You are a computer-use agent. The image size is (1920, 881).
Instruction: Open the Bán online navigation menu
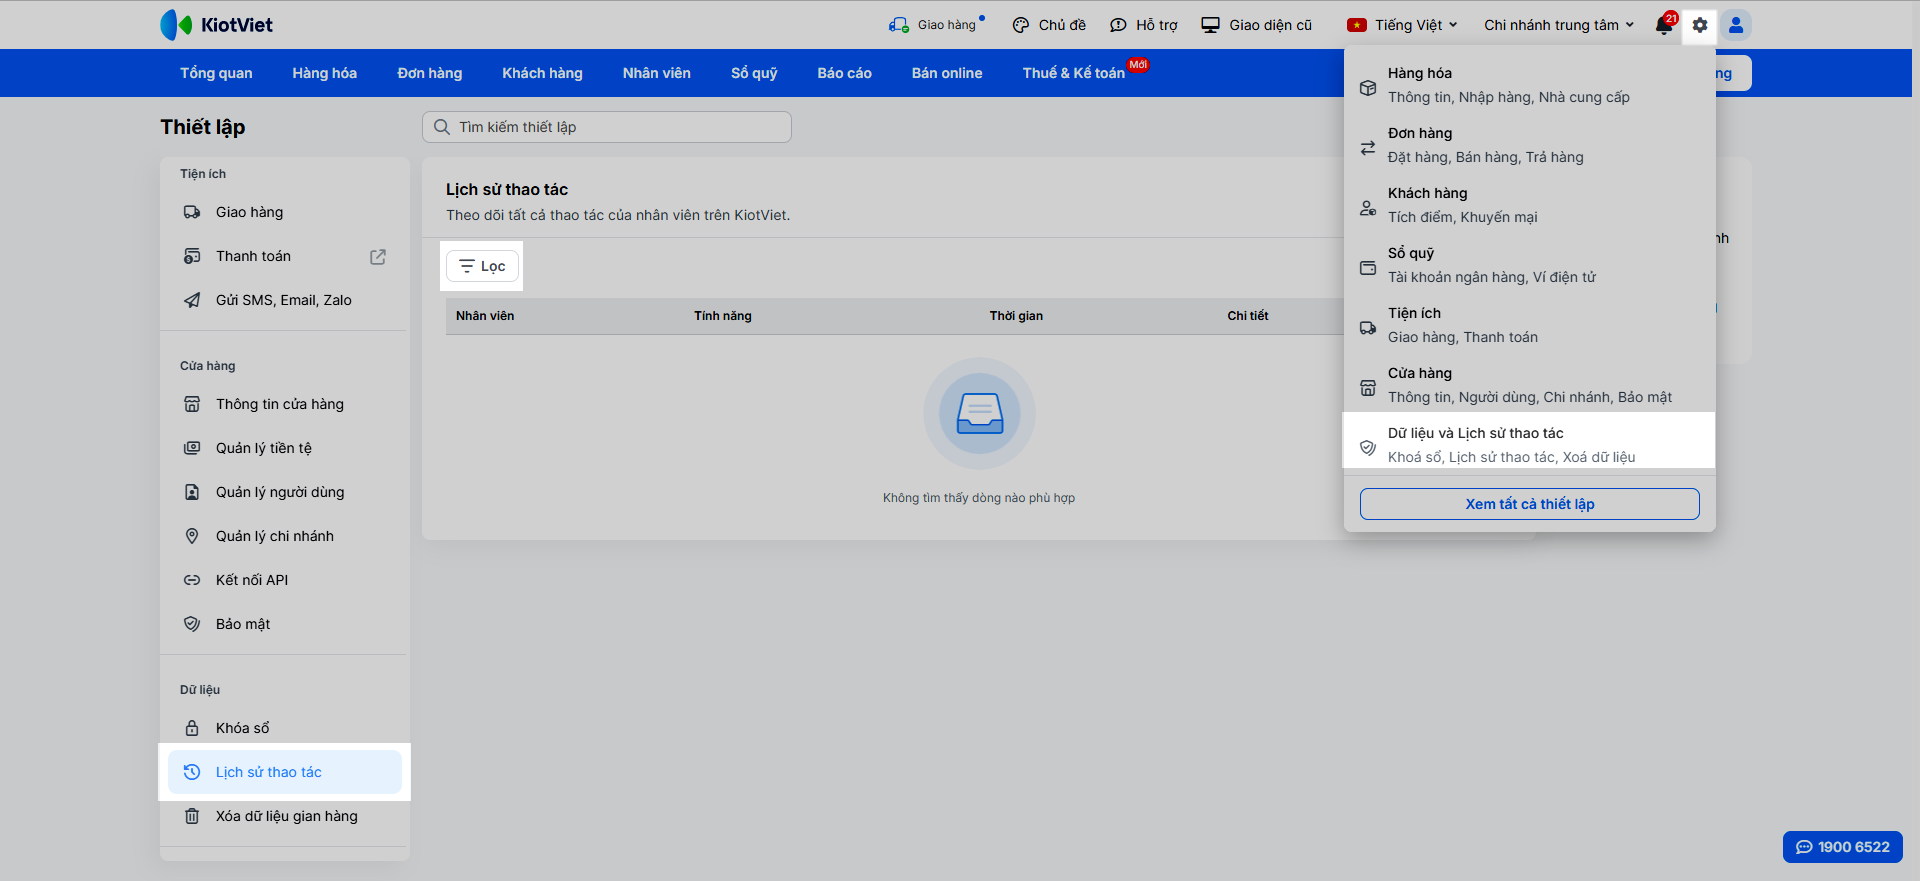point(947,73)
